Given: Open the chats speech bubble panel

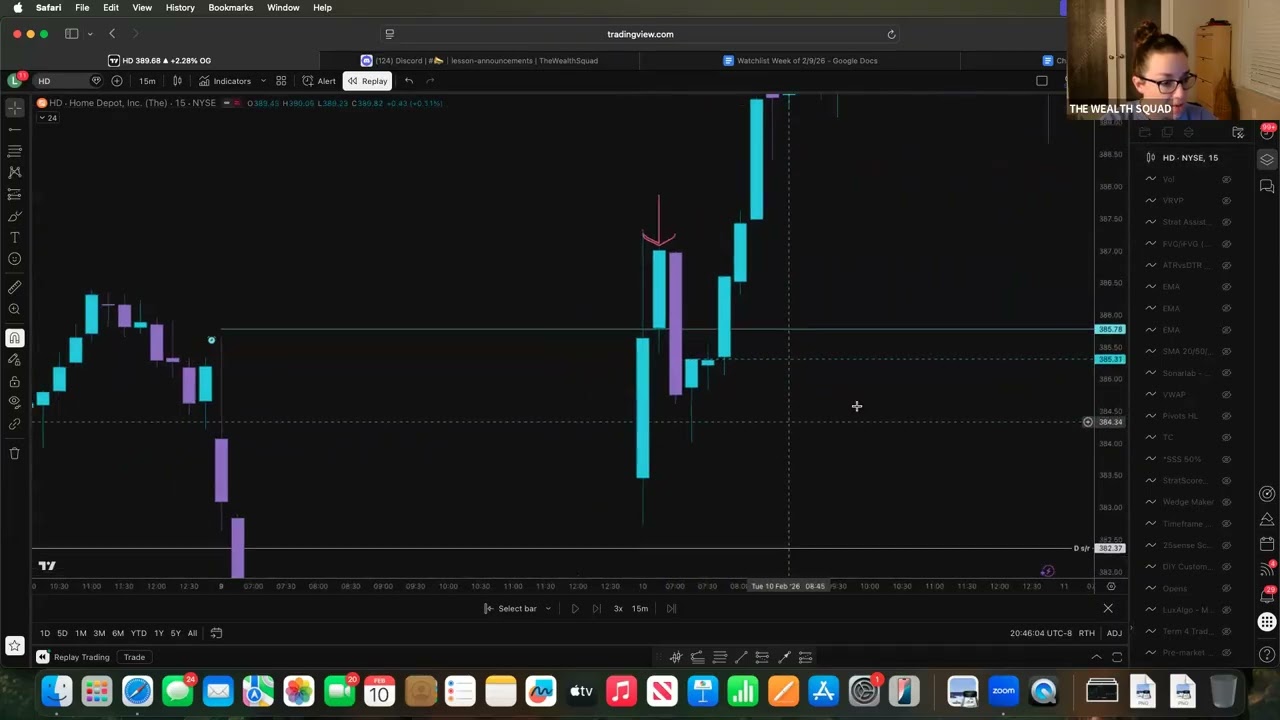Looking at the screenshot, I should pyautogui.click(x=1267, y=186).
